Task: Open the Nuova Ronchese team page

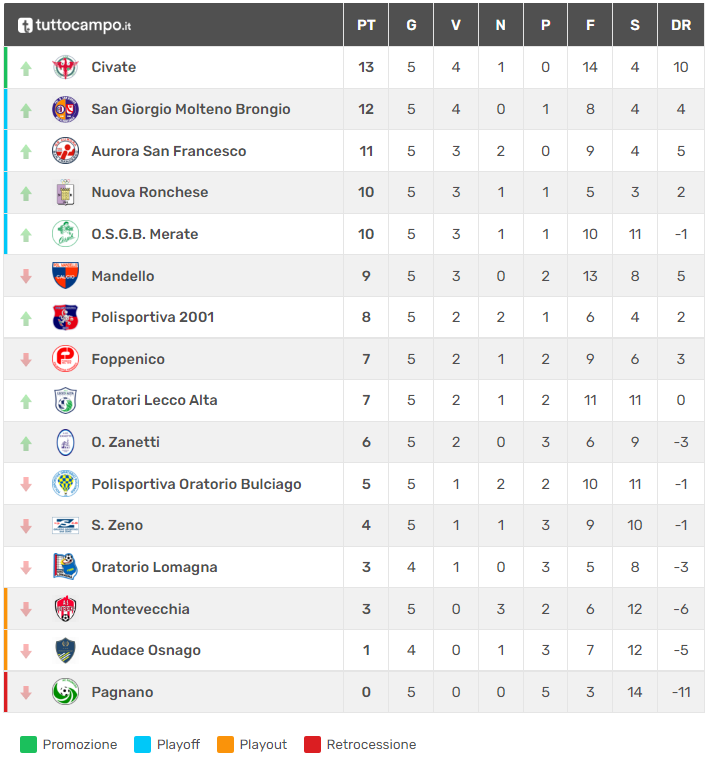Action: tap(149, 192)
